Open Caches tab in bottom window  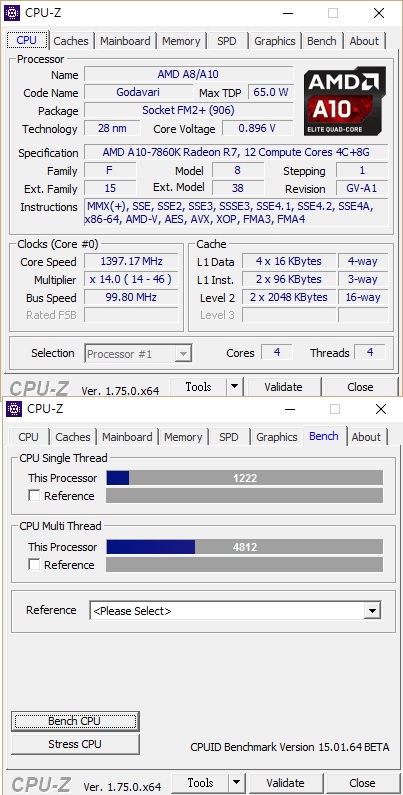(x=72, y=437)
